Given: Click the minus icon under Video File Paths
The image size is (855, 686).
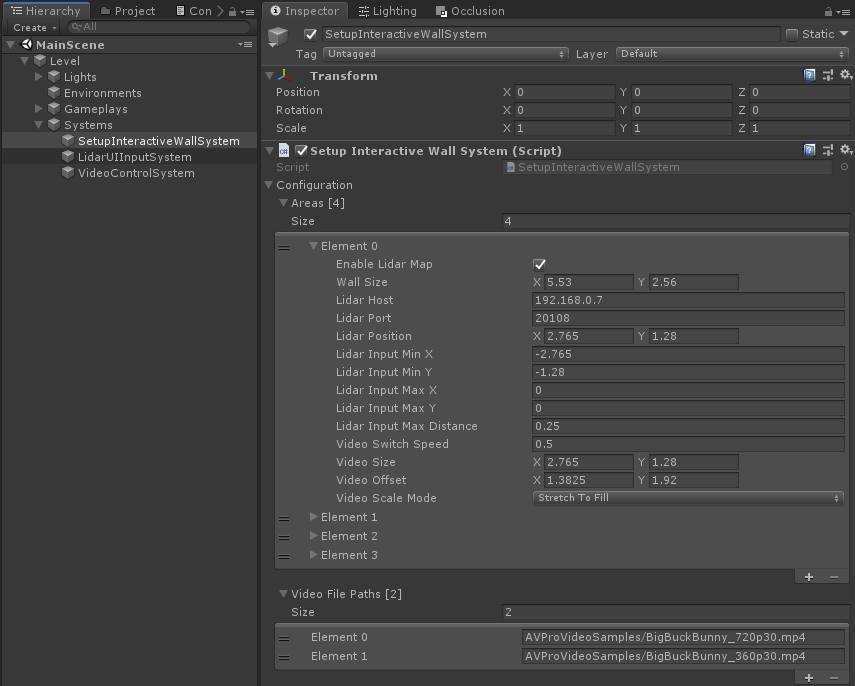Looking at the screenshot, I should 834,677.
